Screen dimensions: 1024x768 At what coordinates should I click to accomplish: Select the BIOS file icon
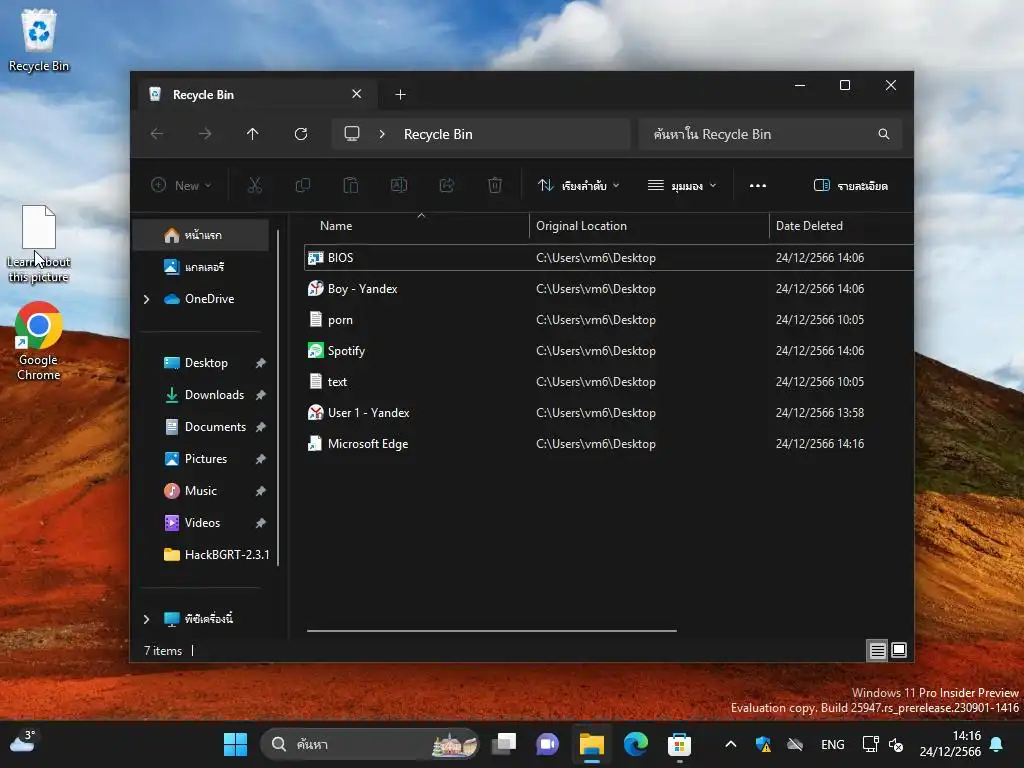coord(315,257)
